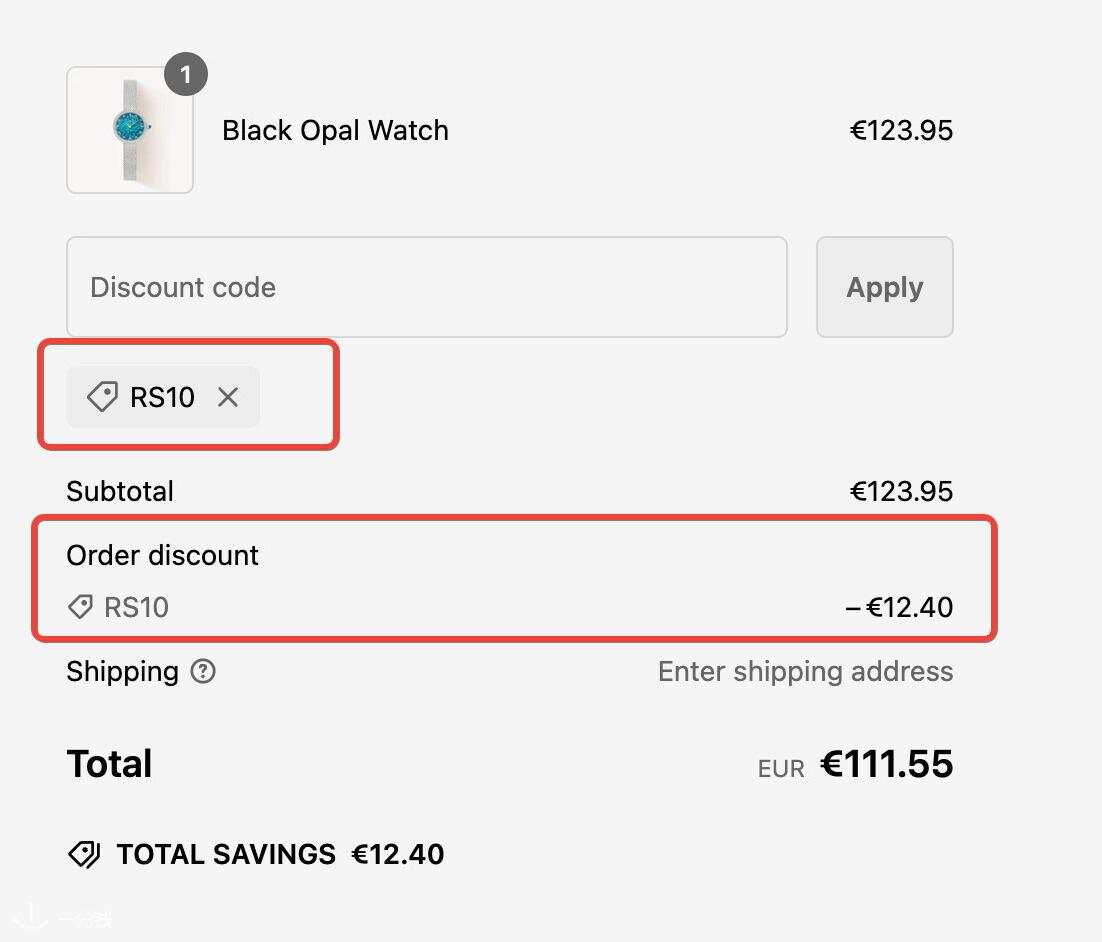Open the Black Opal Watch thumbnail

coord(130,130)
